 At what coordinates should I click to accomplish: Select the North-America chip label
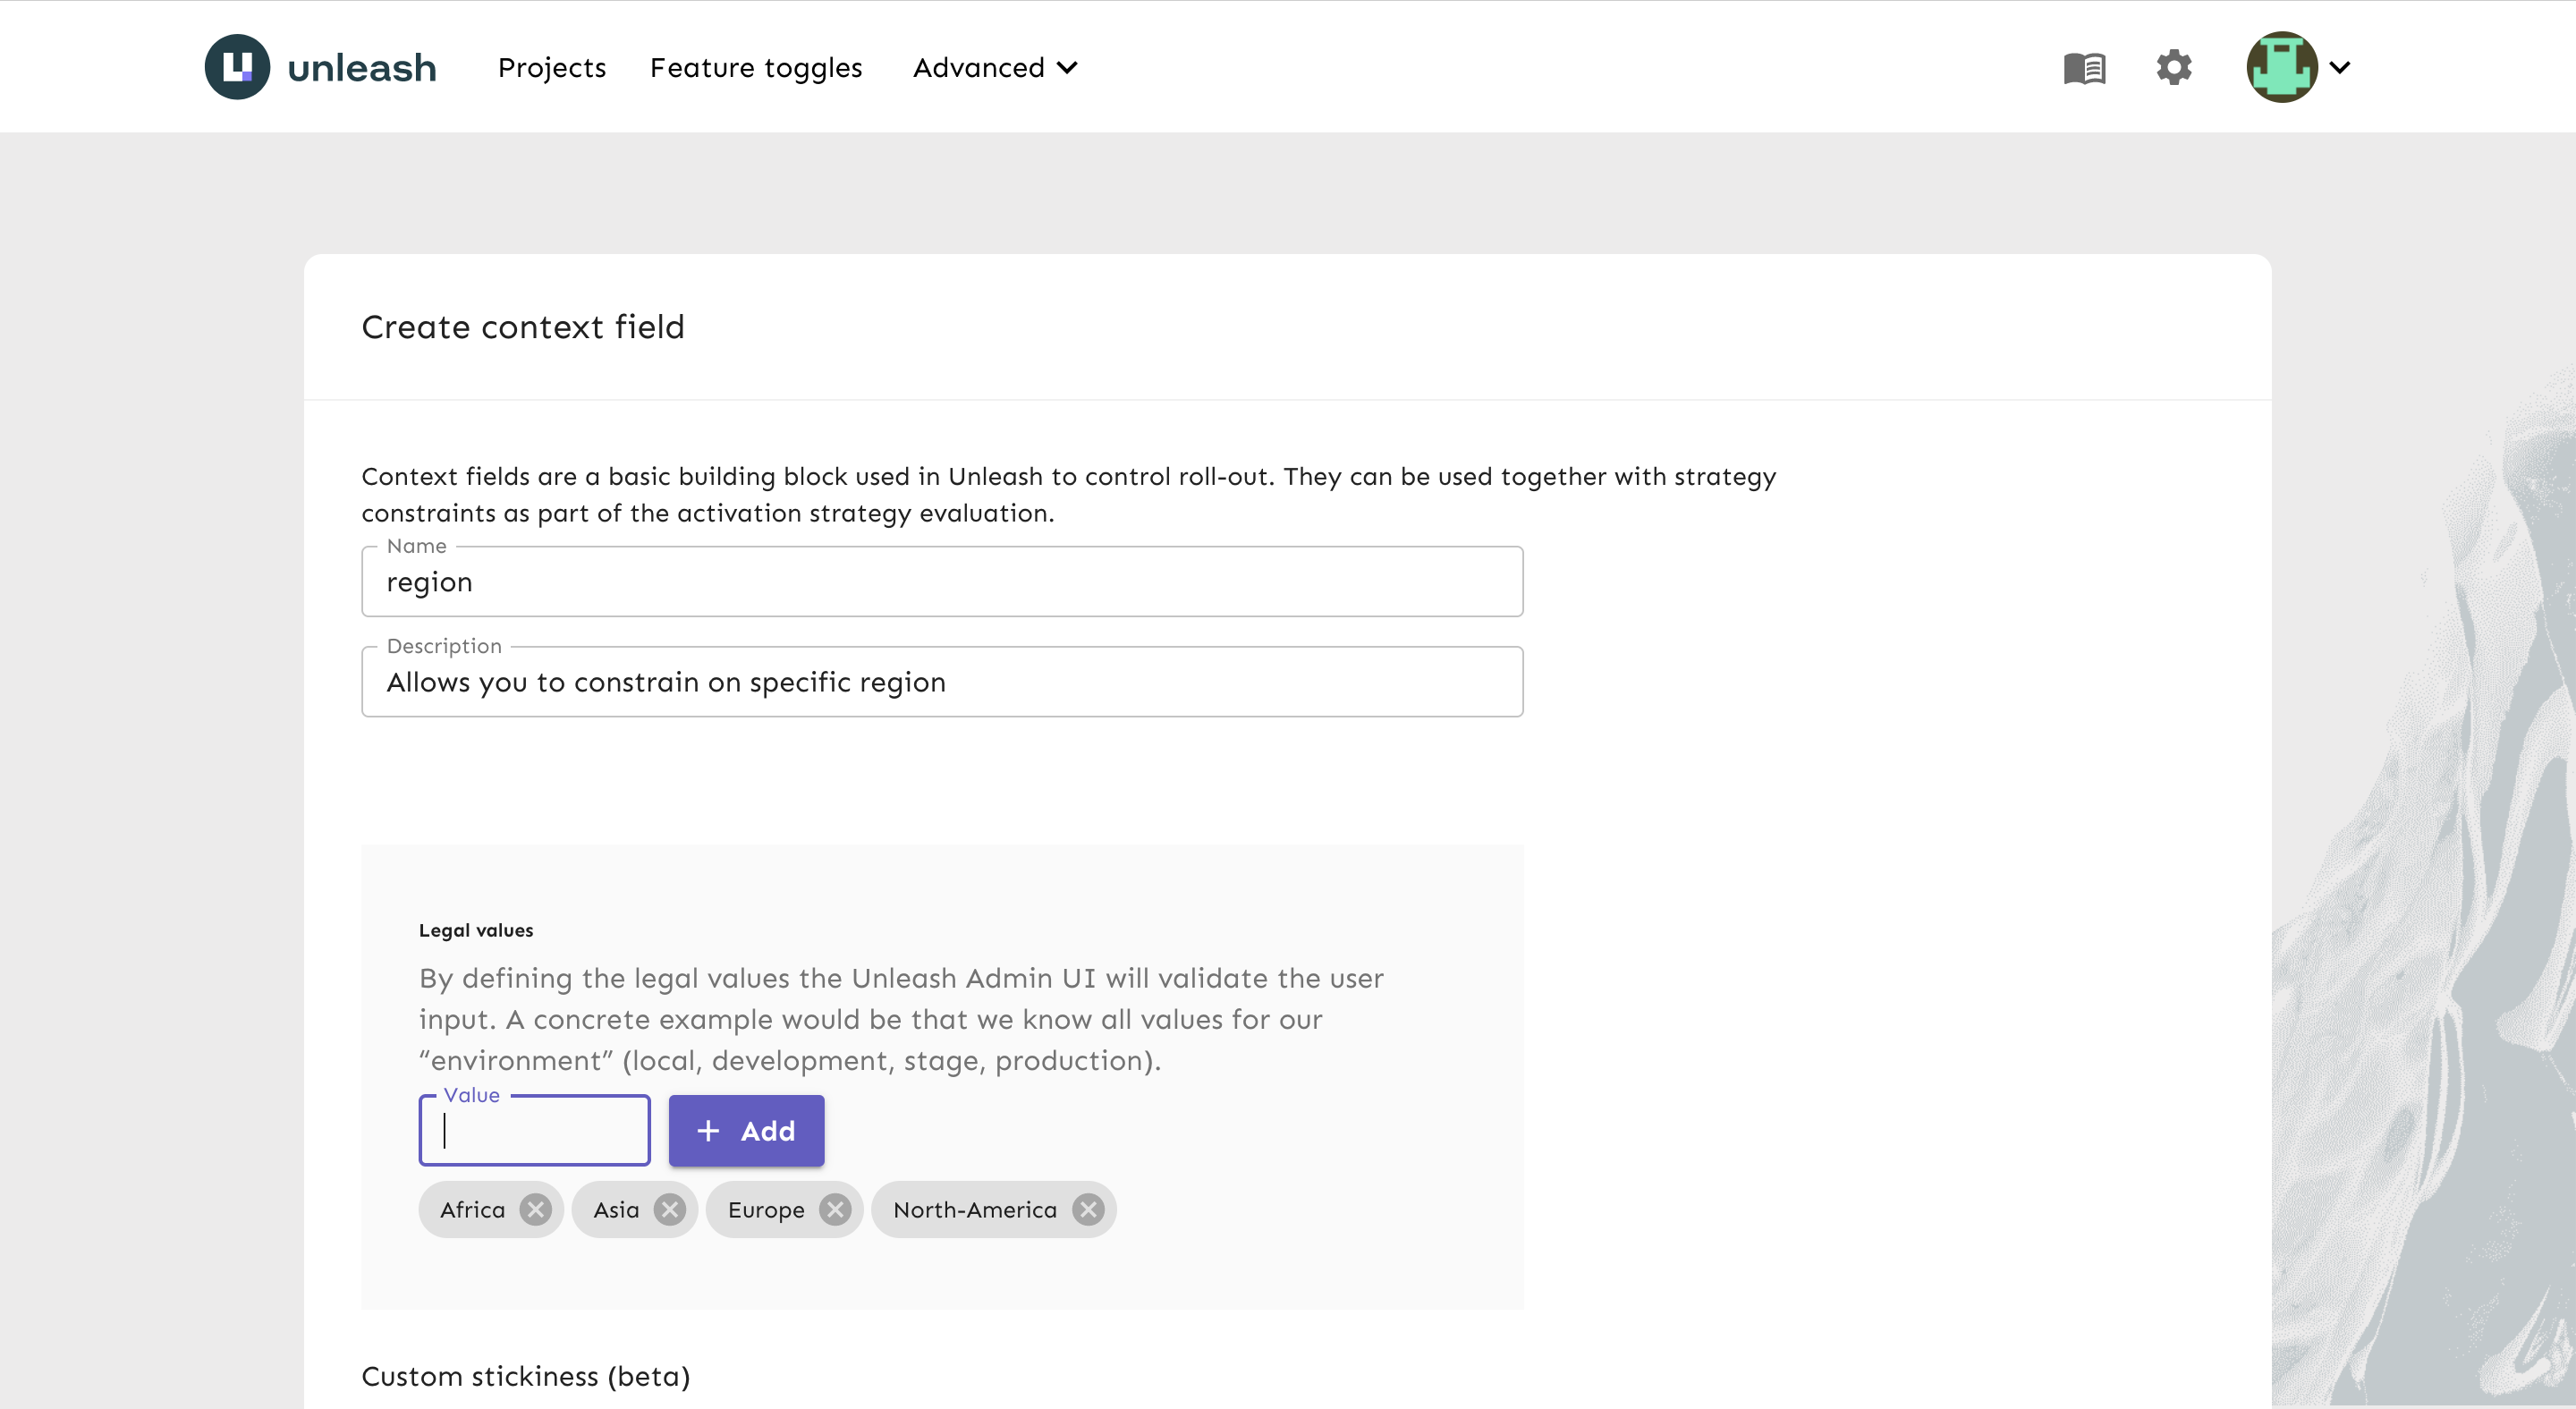(974, 1210)
